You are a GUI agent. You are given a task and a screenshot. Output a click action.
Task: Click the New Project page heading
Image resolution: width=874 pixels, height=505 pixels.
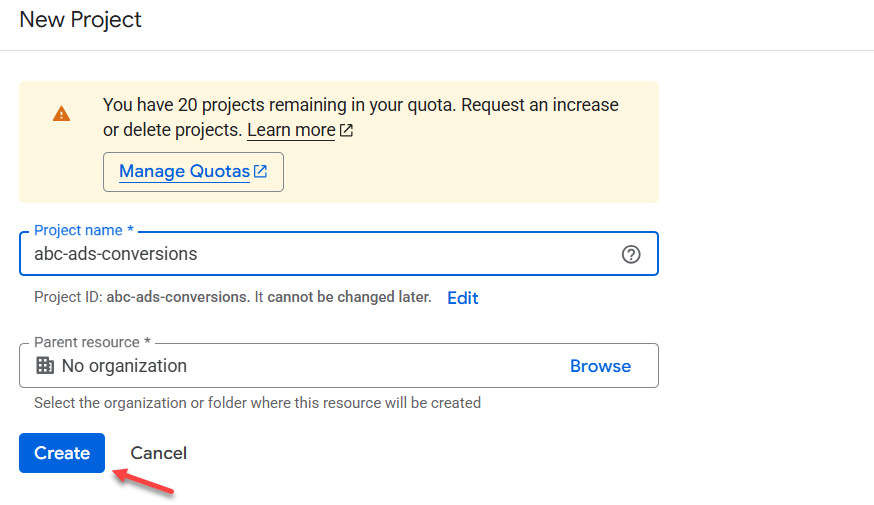click(80, 20)
